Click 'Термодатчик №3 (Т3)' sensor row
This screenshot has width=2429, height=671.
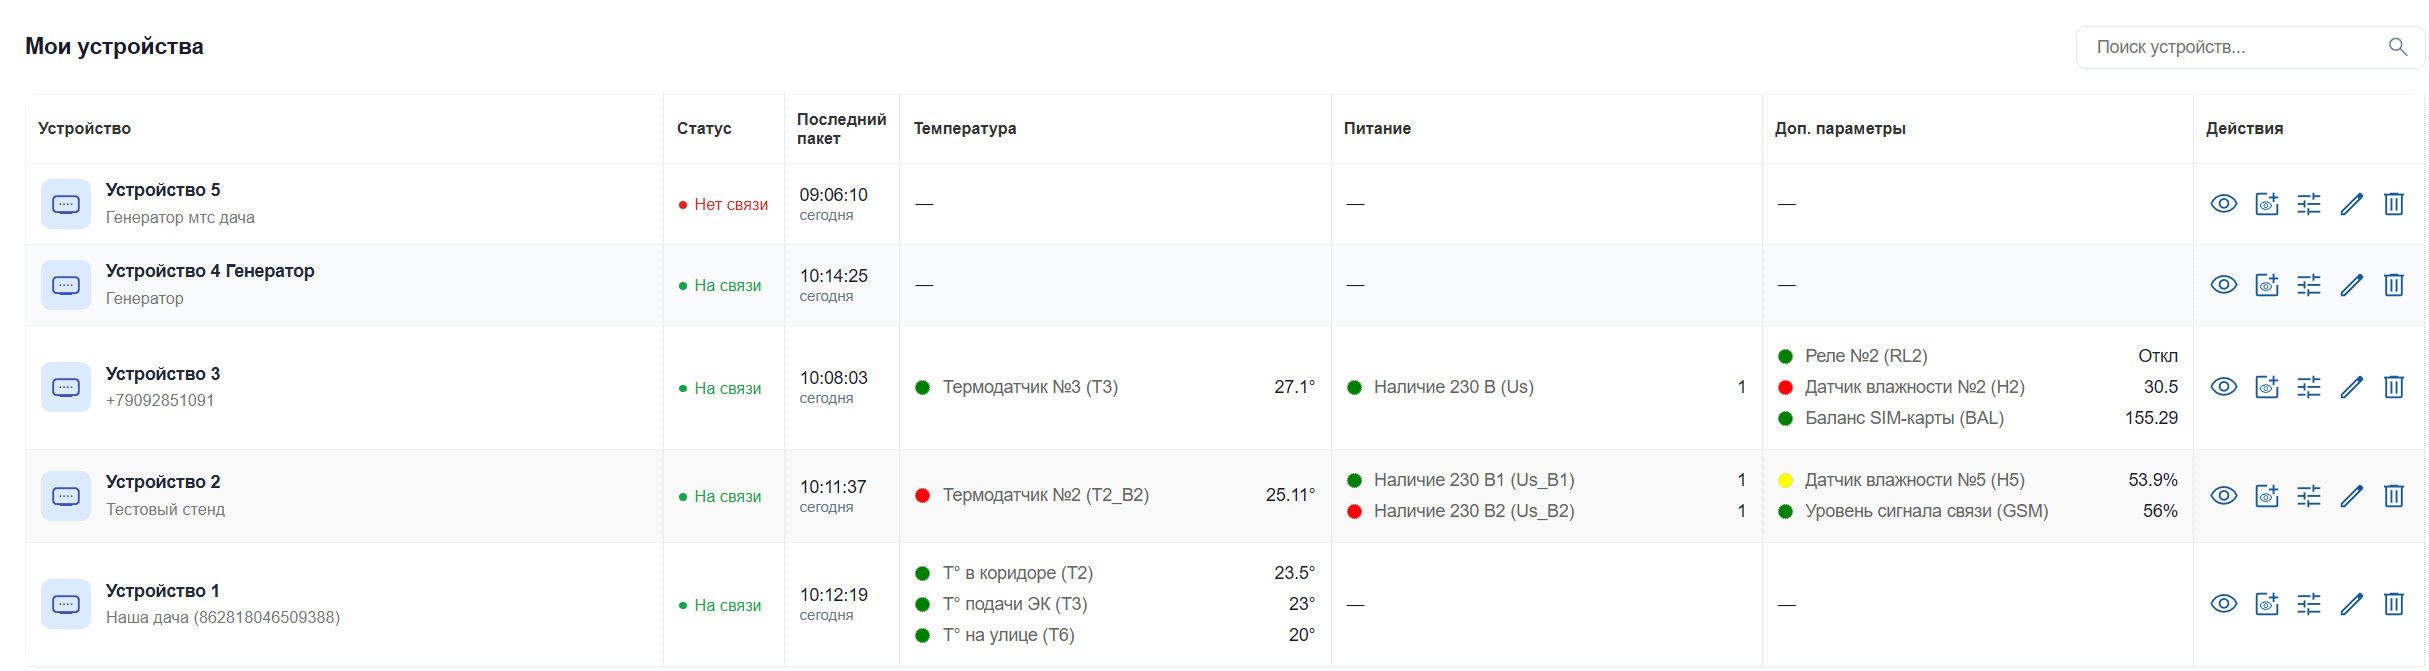[1115, 387]
